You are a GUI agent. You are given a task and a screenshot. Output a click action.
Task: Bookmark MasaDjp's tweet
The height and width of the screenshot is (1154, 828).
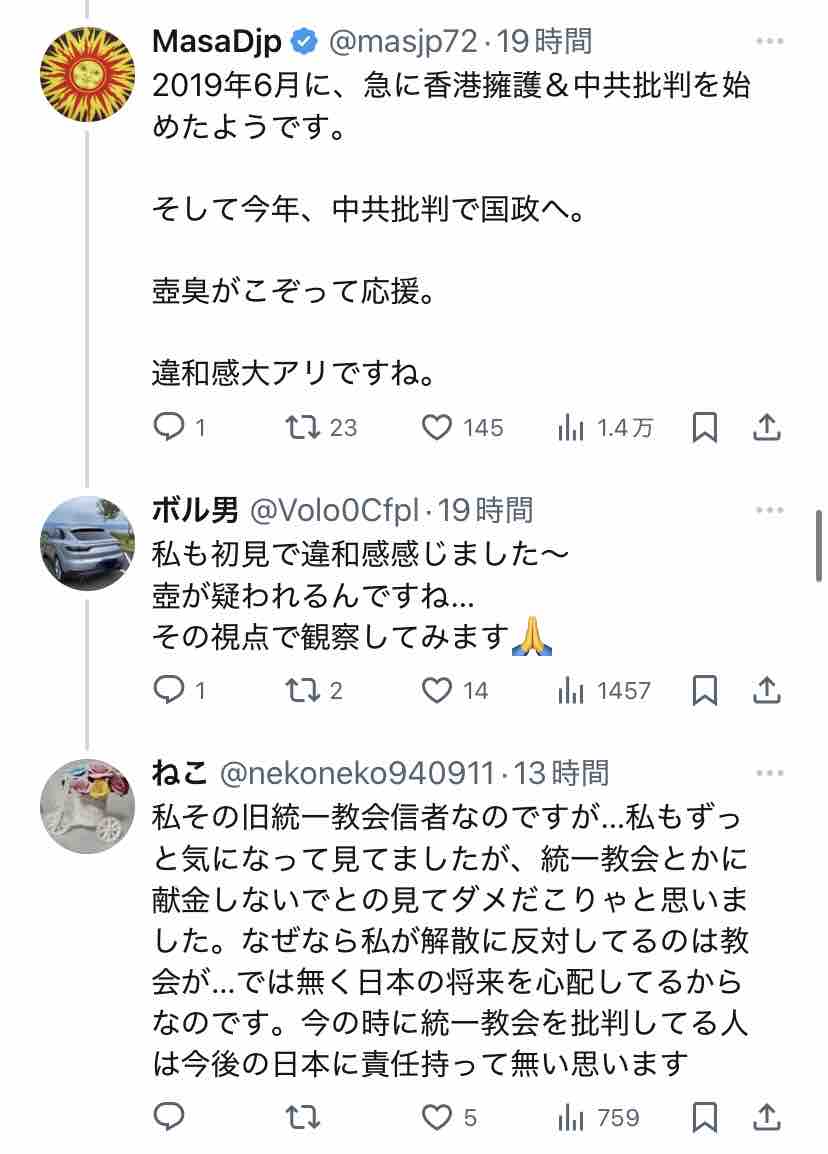[705, 428]
